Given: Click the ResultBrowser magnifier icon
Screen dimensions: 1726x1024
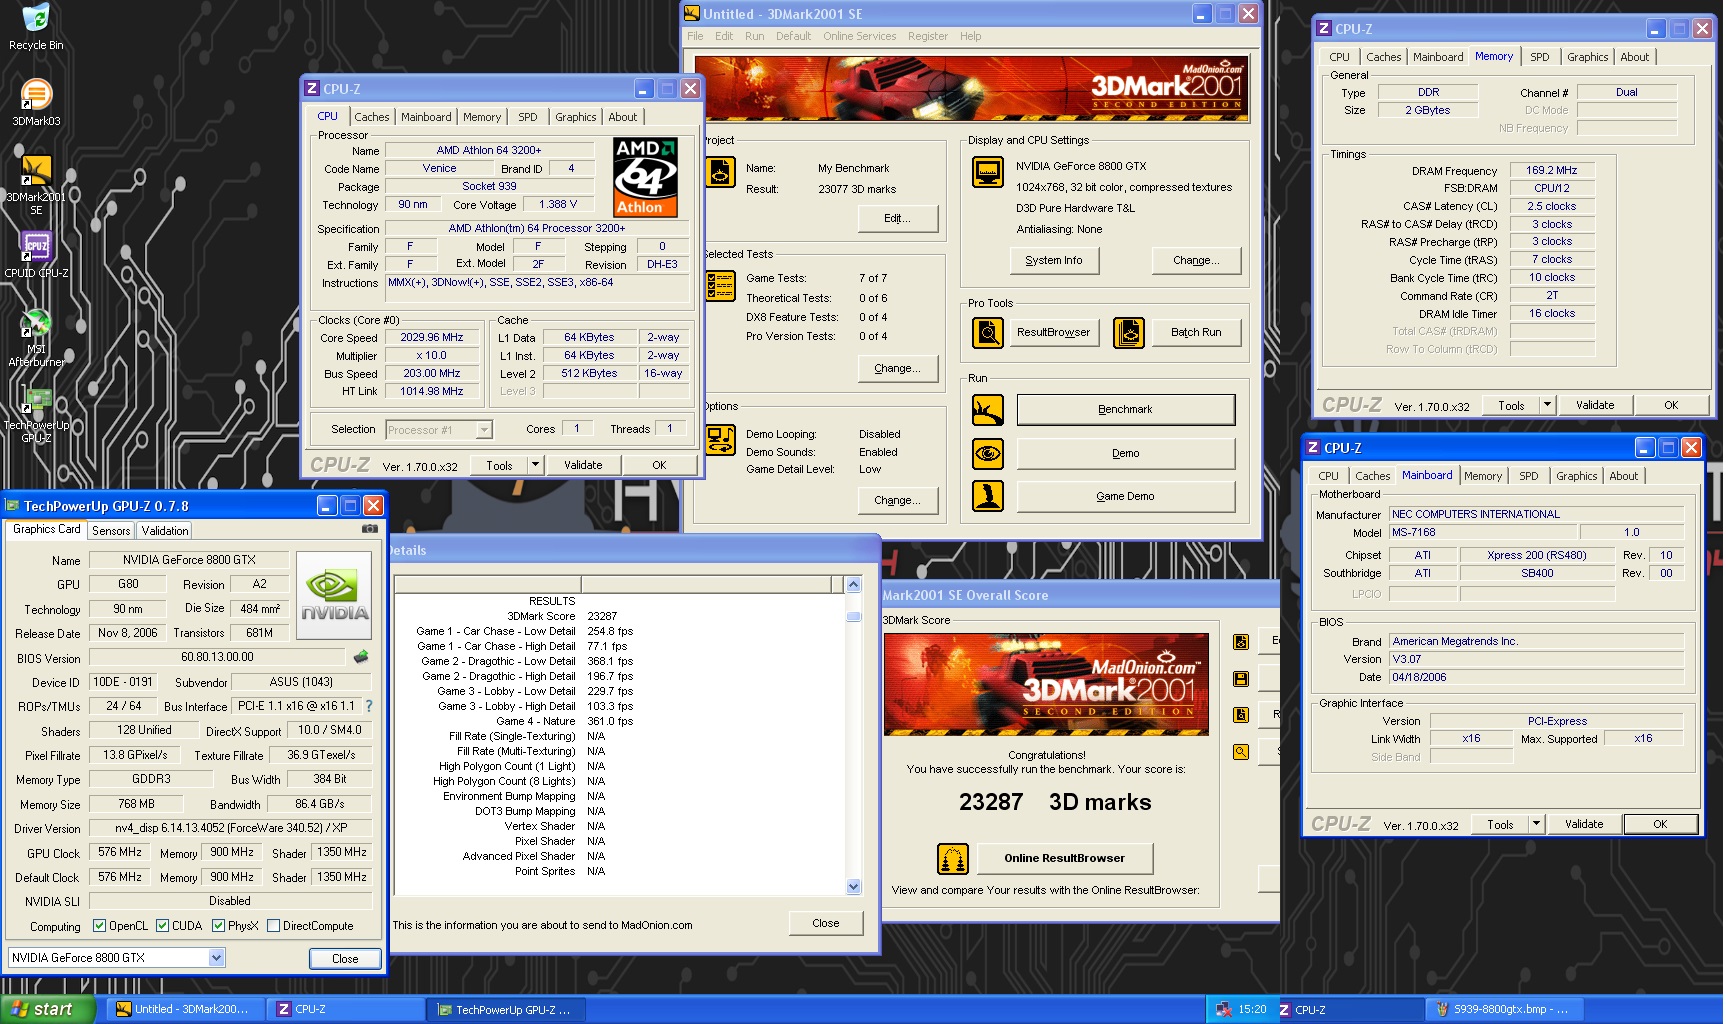Looking at the screenshot, I should (988, 332).
